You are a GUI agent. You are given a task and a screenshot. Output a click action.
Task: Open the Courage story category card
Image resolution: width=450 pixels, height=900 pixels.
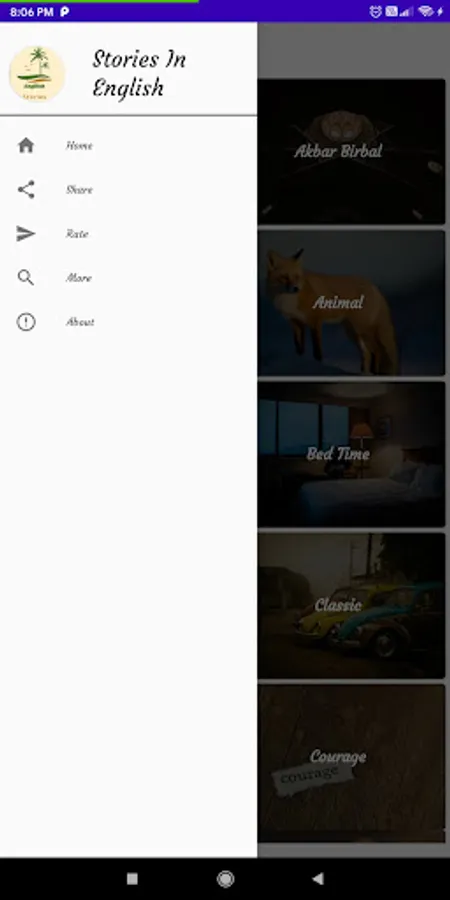tap(351, 763)
